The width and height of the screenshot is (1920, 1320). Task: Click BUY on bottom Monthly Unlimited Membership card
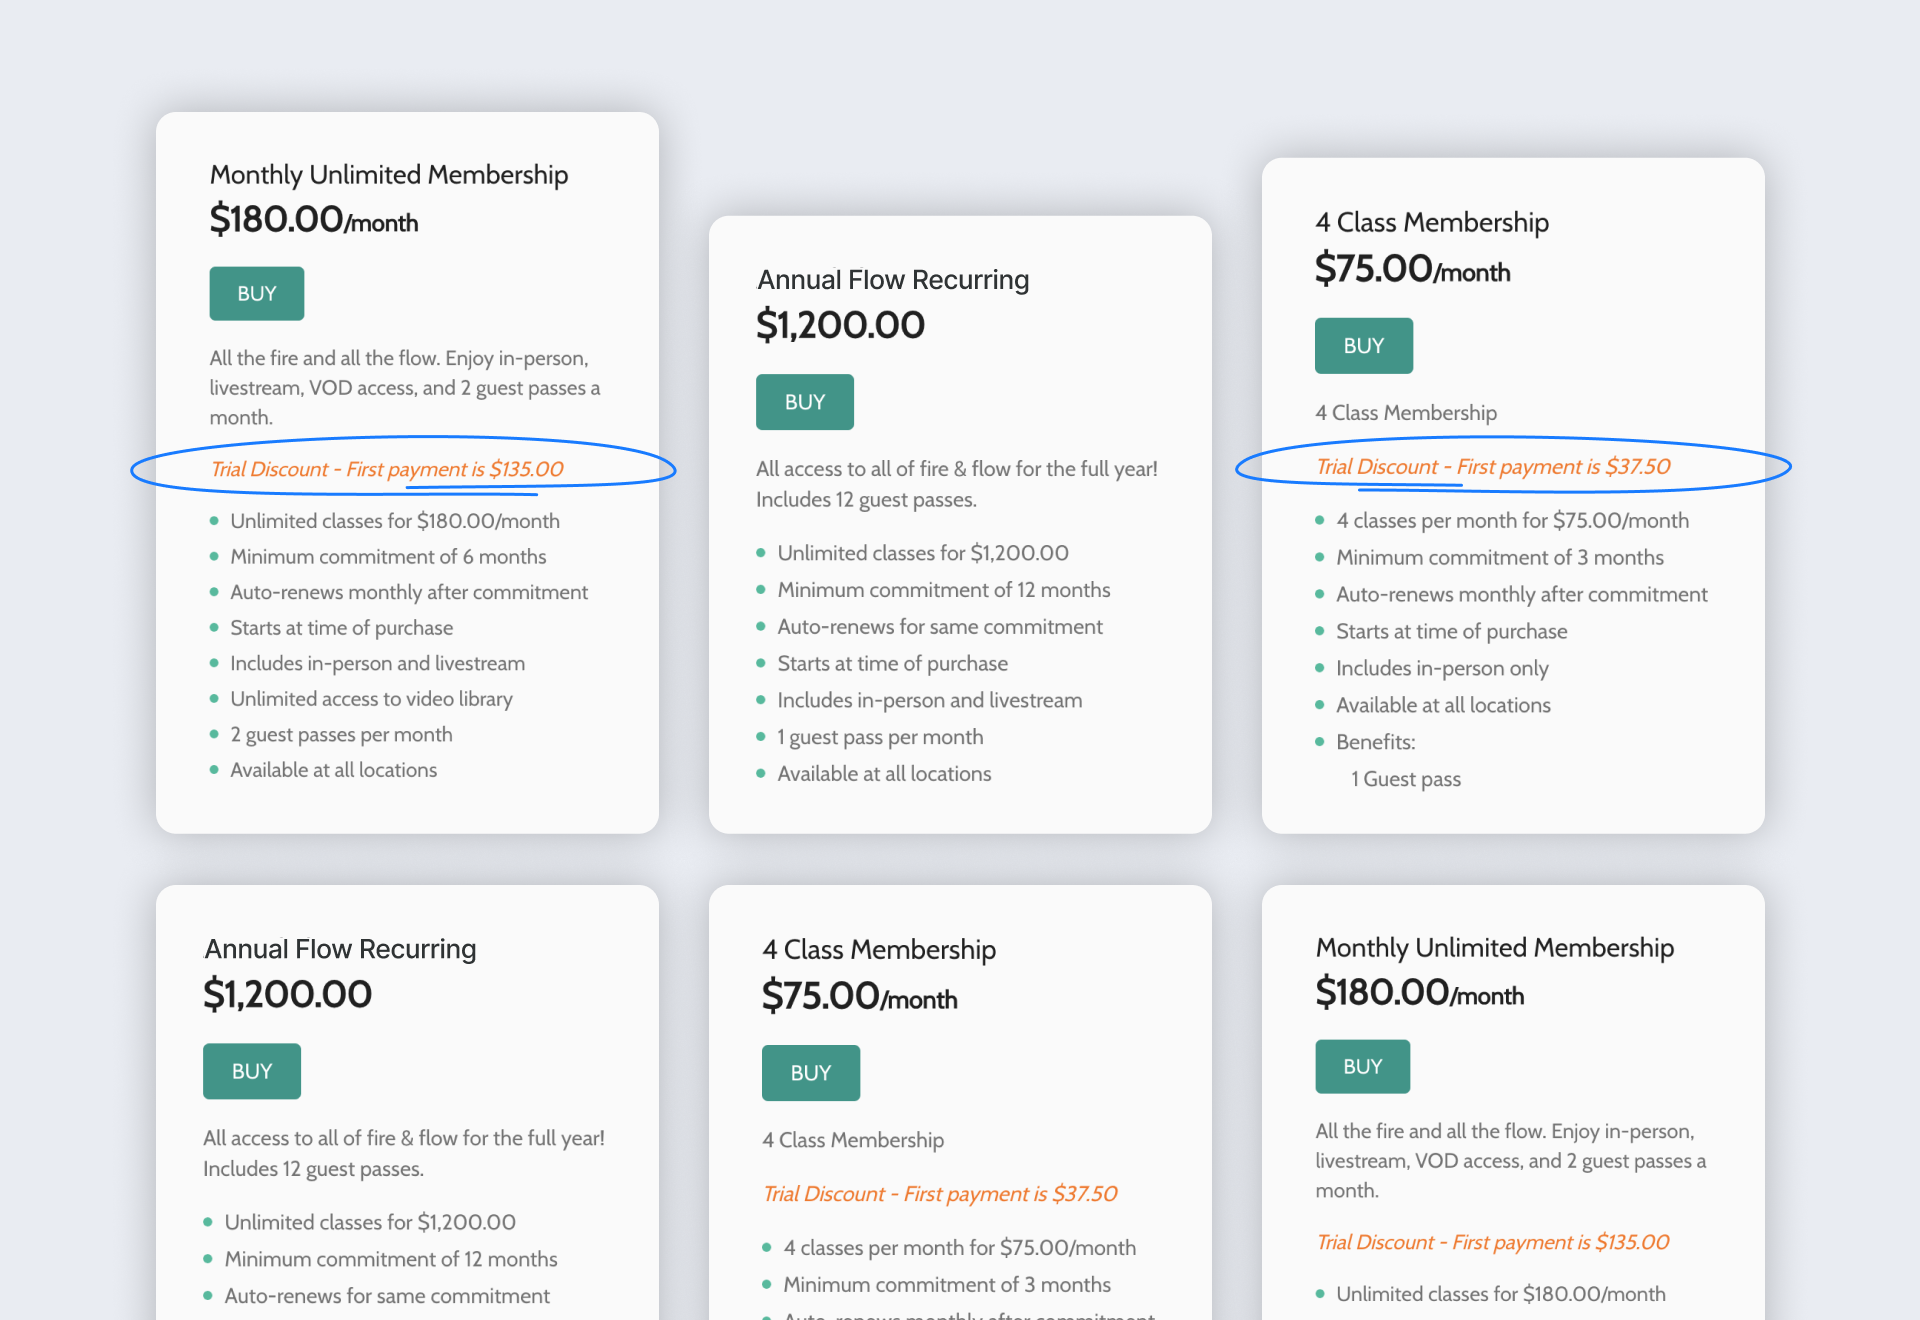pos(1362,1066)
